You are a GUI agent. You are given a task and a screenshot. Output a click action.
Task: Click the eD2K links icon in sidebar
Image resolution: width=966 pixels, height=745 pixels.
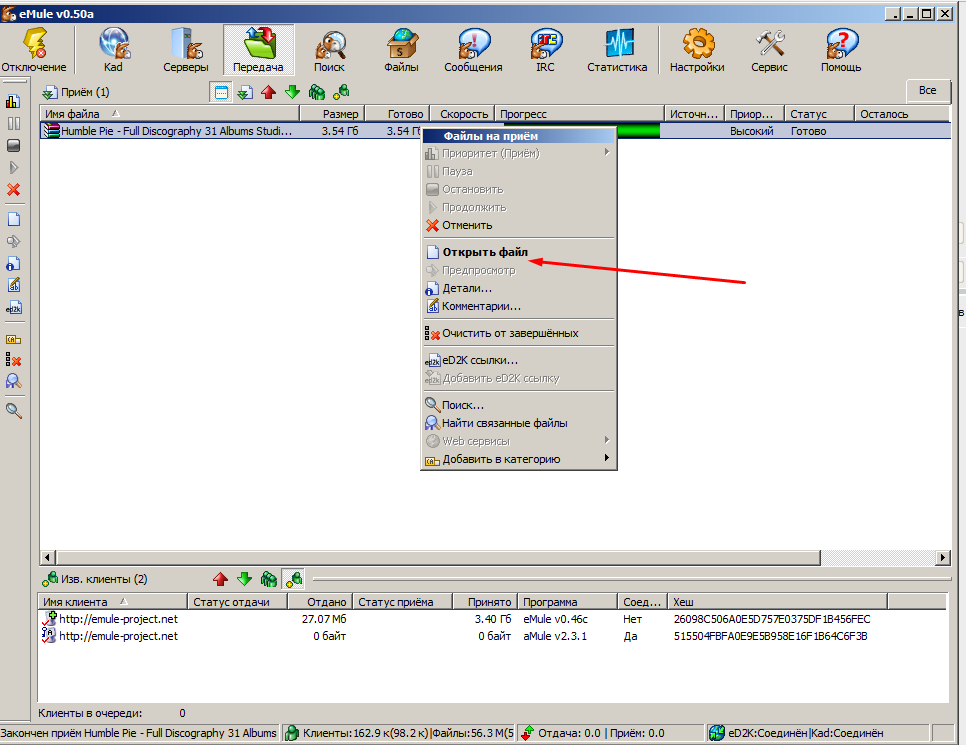point(13,308)
